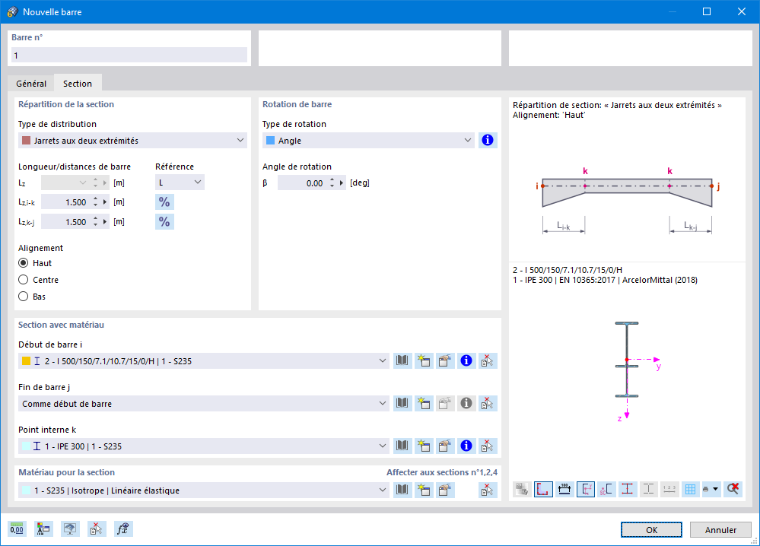The height and width of the screenshot is (546, 760).
Task: Open section library for Point interne k
Action: click(402, 446)
